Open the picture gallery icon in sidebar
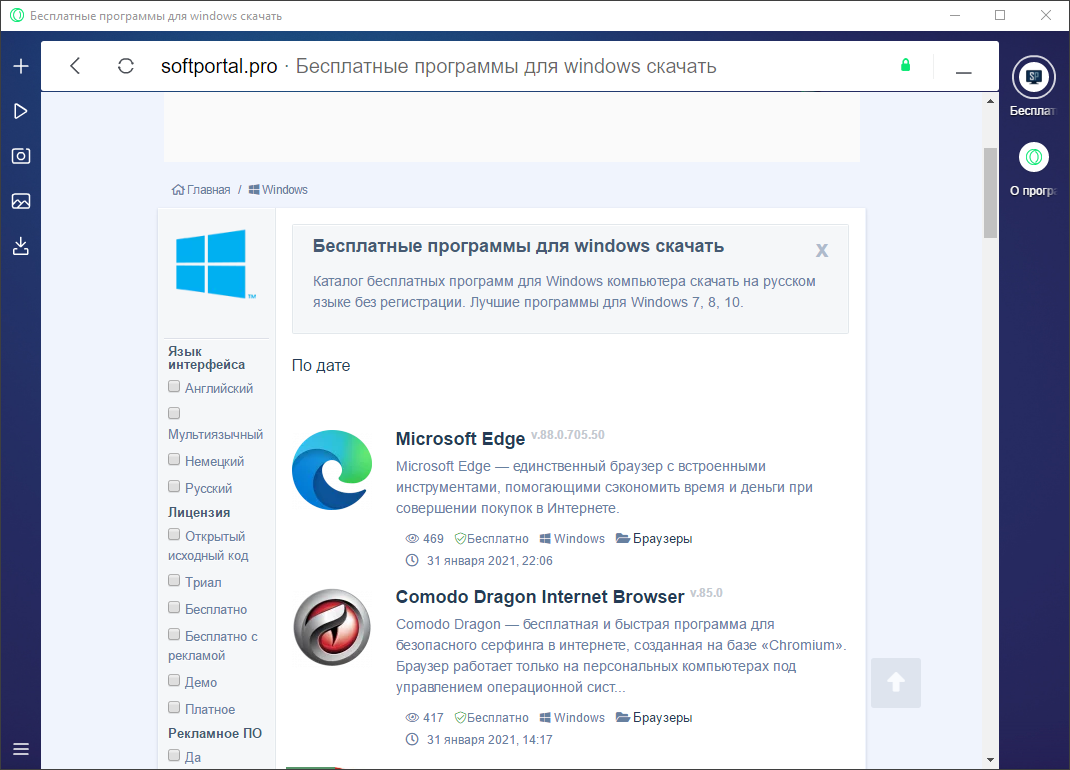Image resolution: width=1070 pixels, height=770 pixels. click(x=21, y=201)
